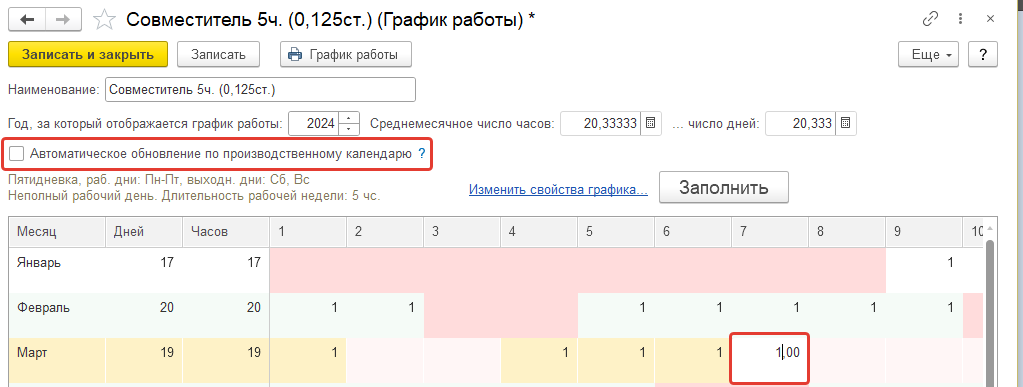Open the three-dot window menu

coord(961,19)
